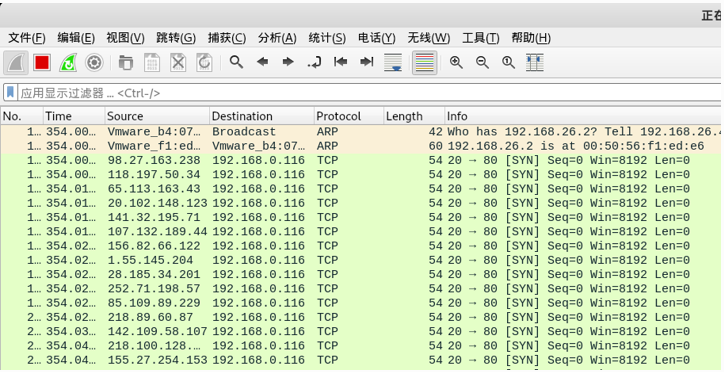Sort by the Destination column header
The height and width of the screenshot is (372, 724).
[262, 116]
